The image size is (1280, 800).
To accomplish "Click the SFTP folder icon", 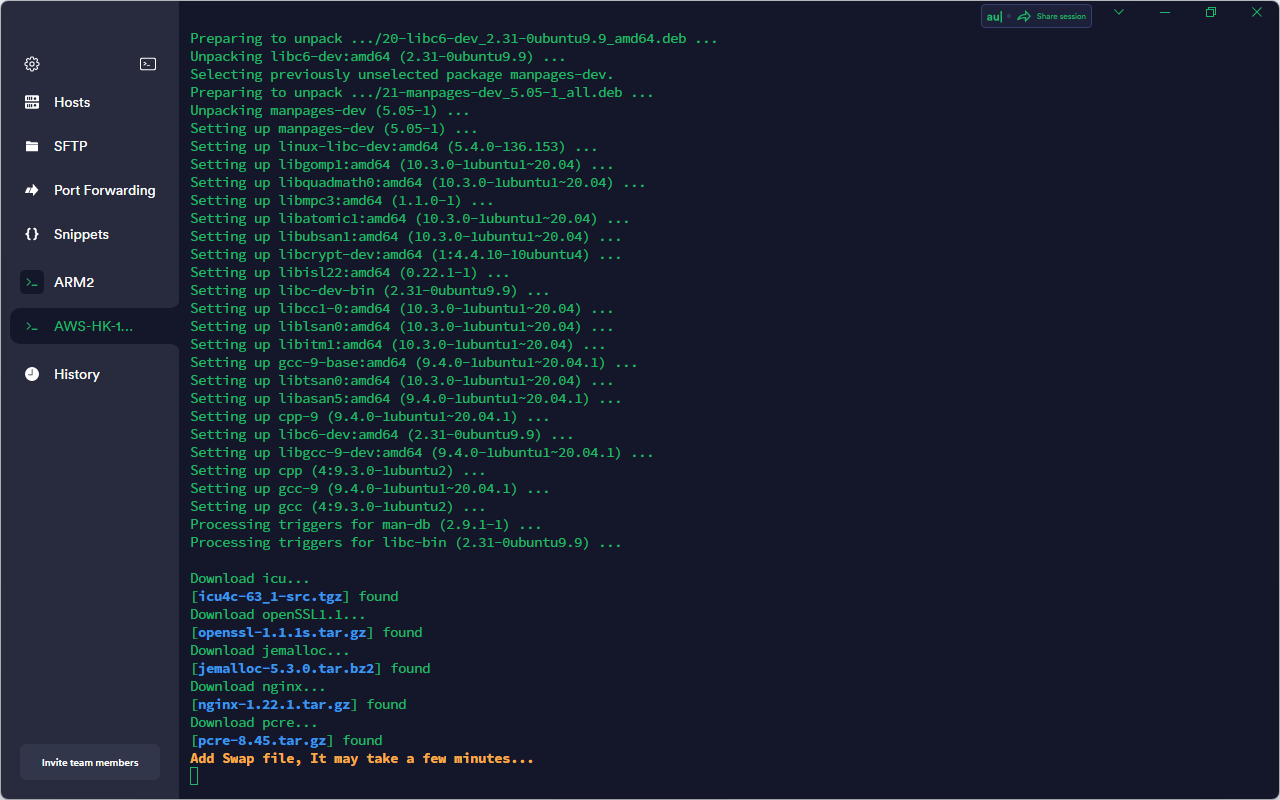I will tap(32, 146).
